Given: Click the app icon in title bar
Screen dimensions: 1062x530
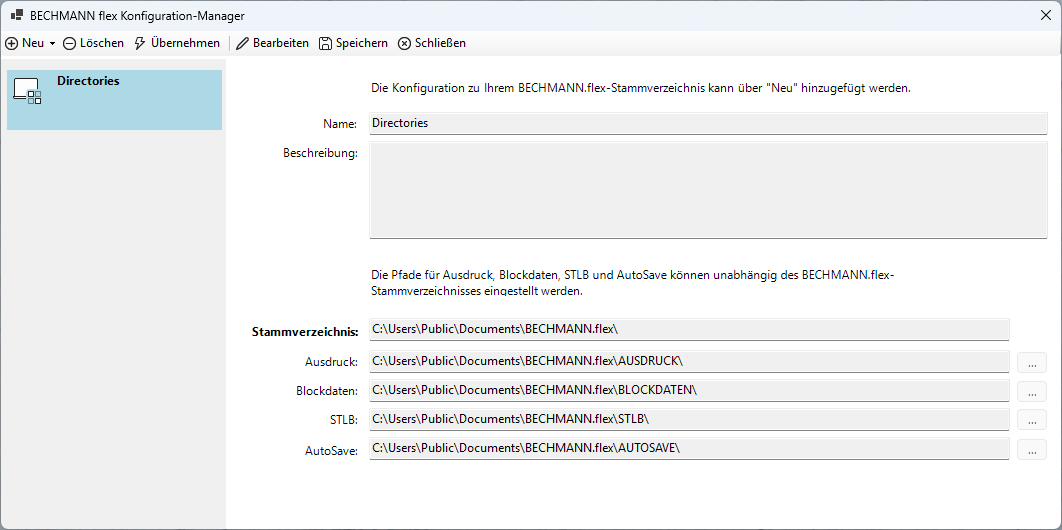Looking at the screenshot, I should coord(17,16).
